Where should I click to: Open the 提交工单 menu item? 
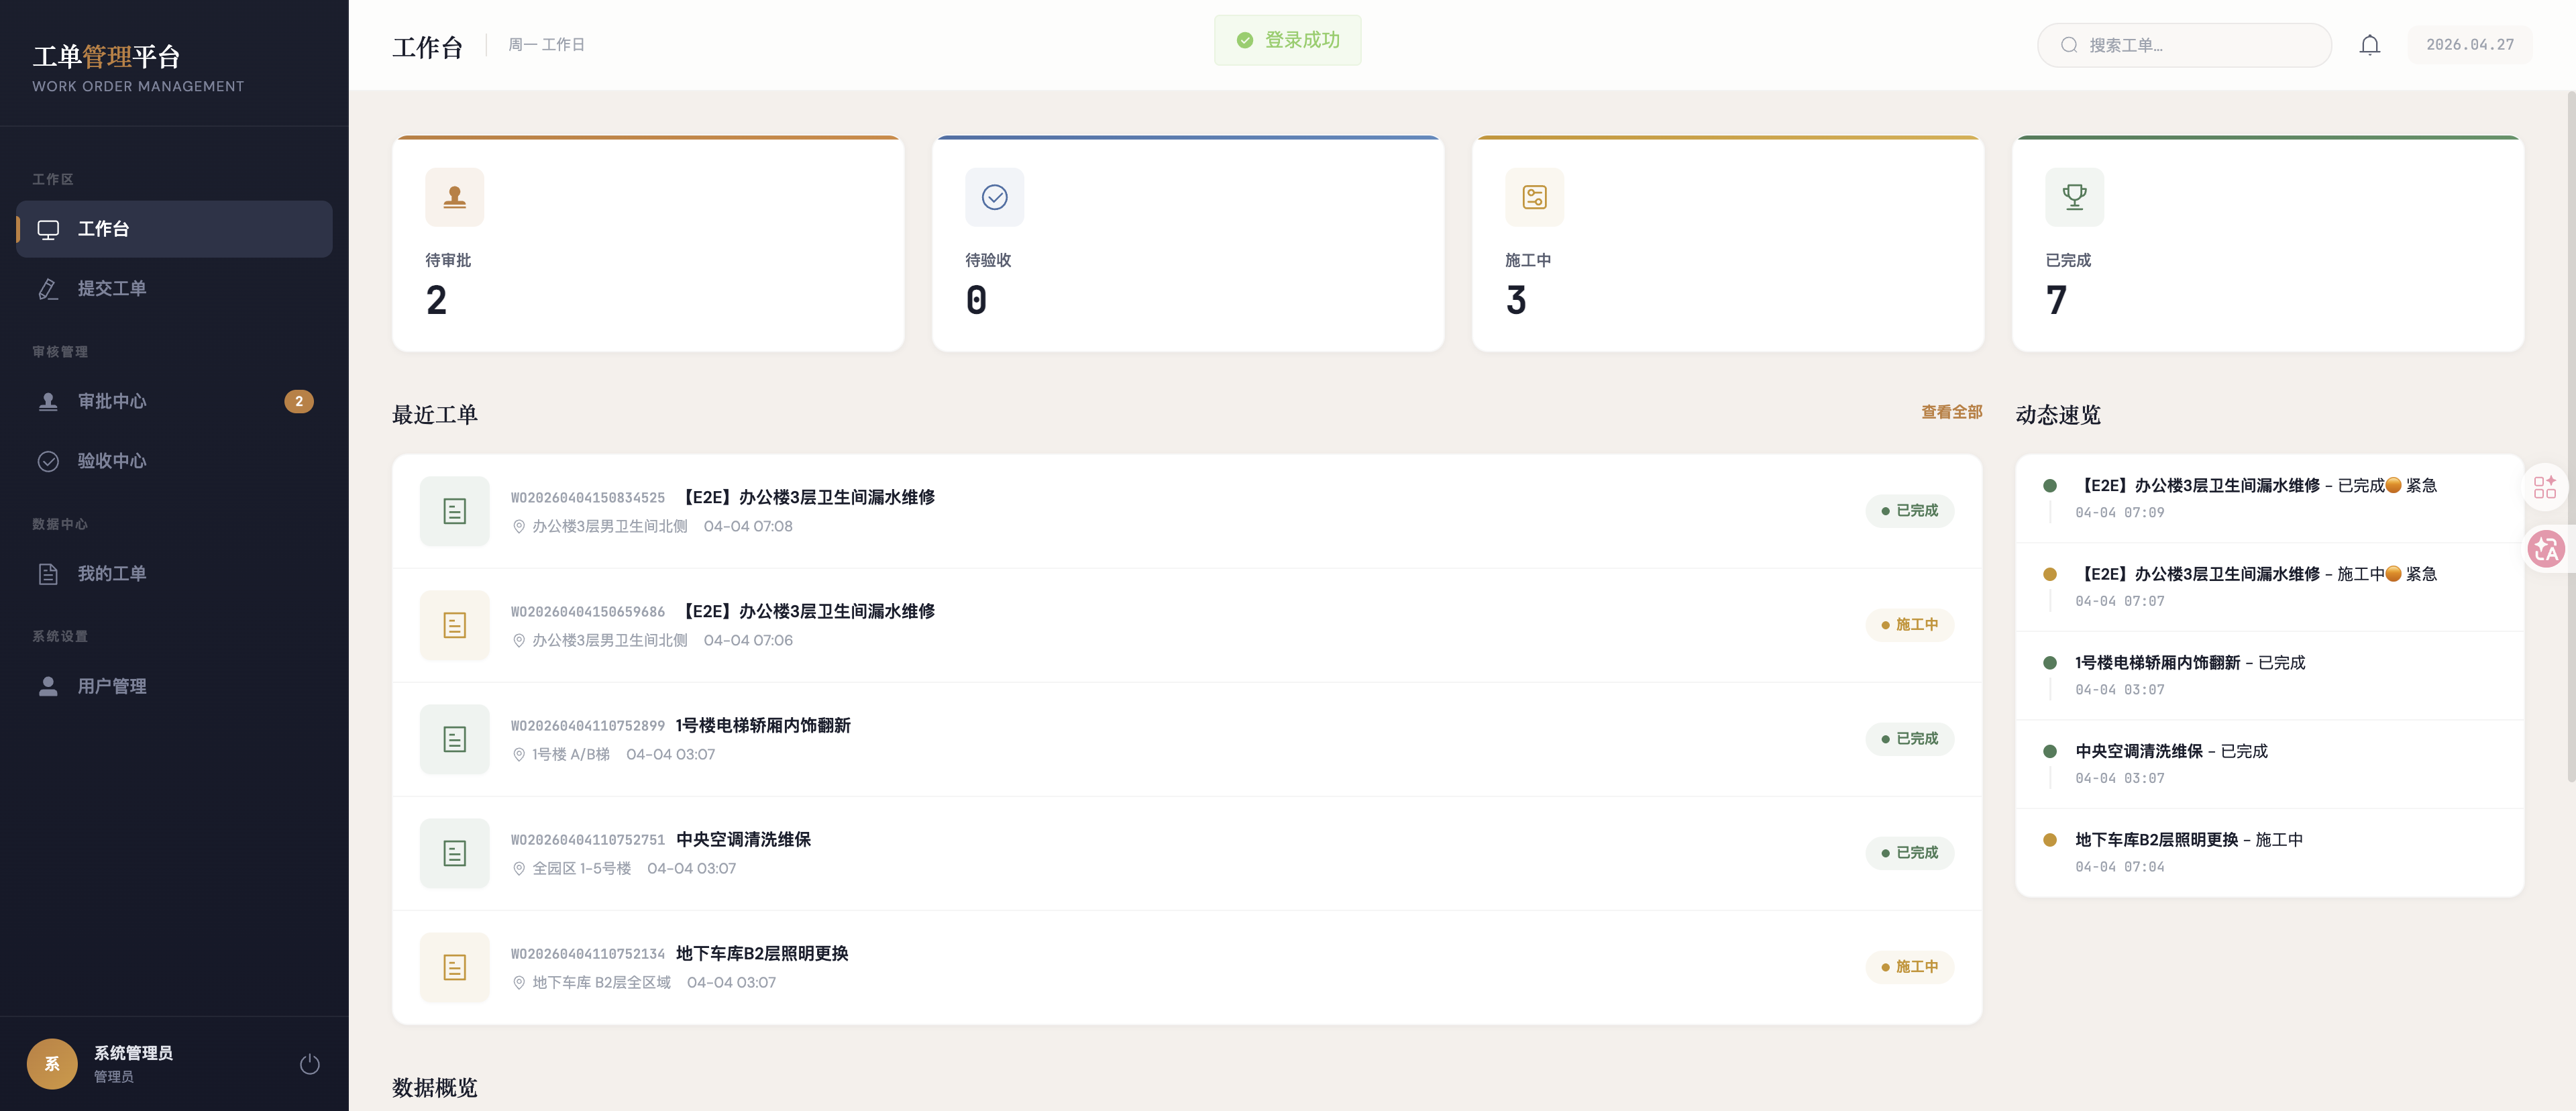[x=174, y=289]
